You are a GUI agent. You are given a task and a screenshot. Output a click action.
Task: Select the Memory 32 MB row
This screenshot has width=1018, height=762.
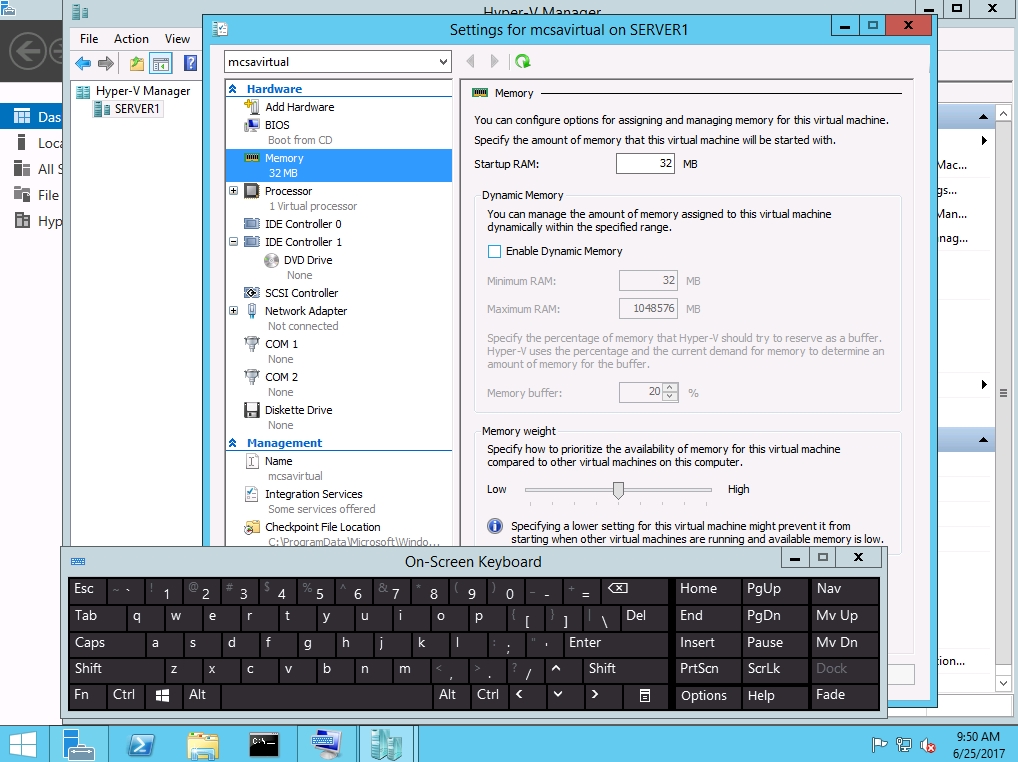[x=338, y=166]
